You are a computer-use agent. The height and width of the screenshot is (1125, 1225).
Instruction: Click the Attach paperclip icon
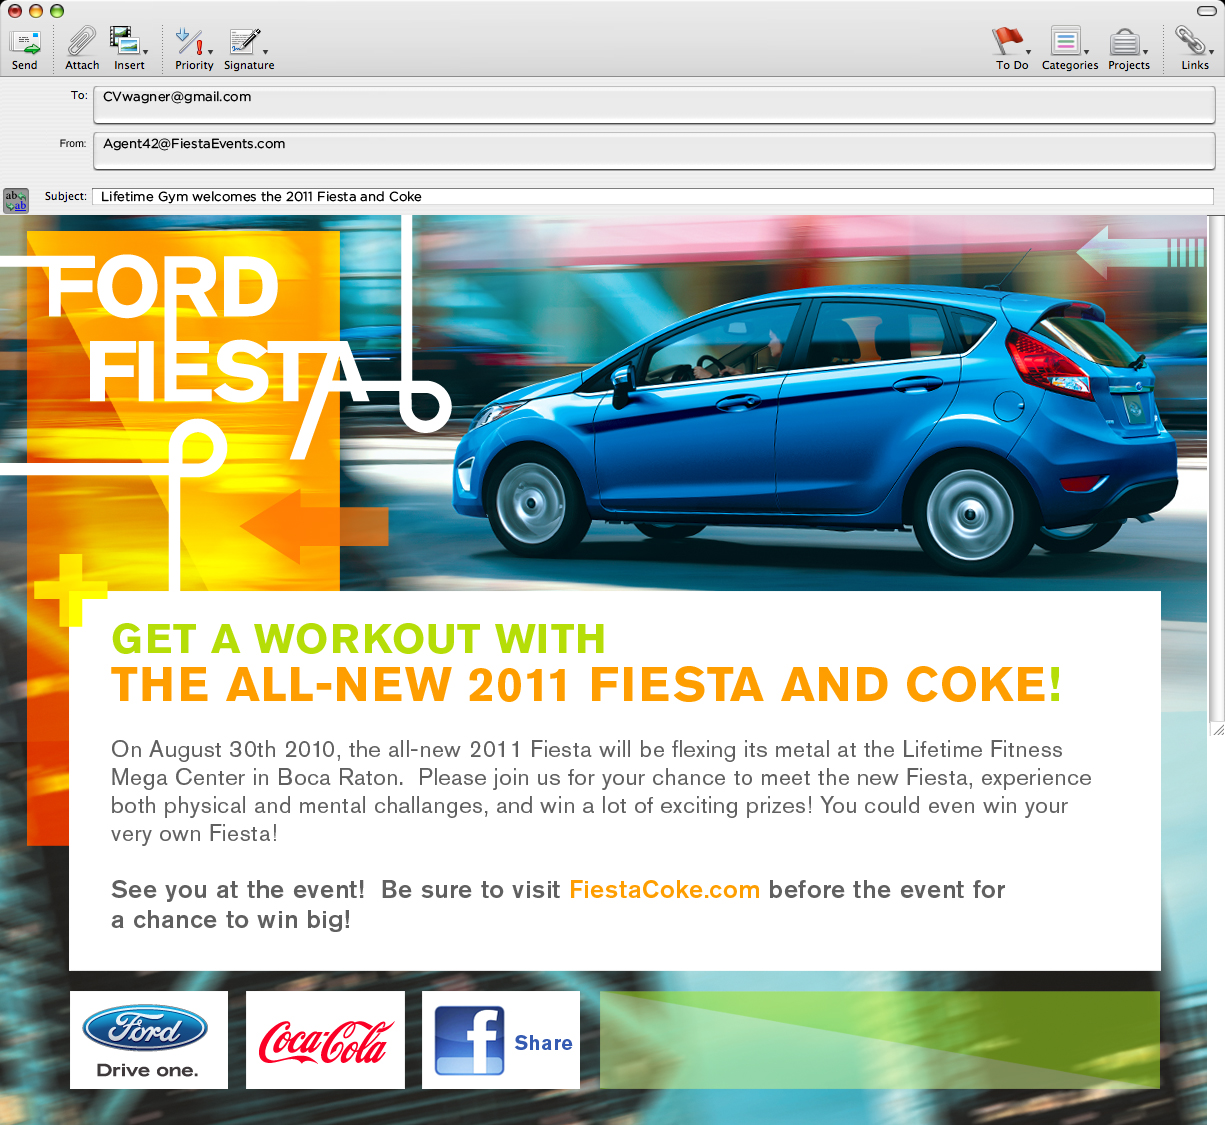point(81,43)
